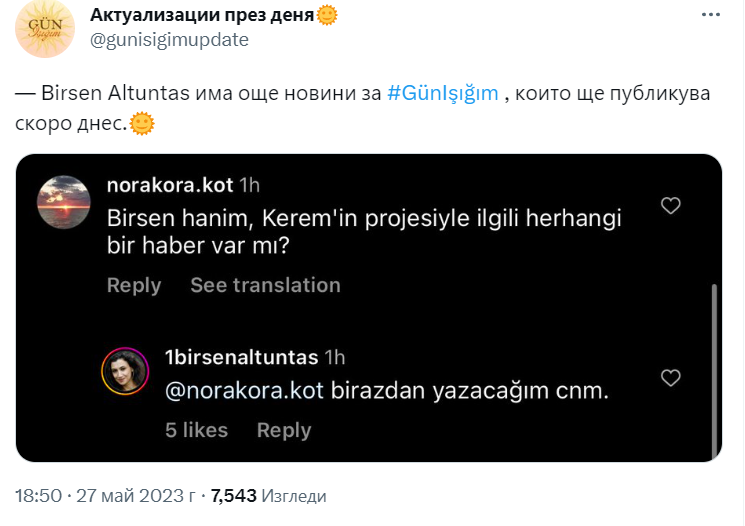Open norakora.kot's sunset profile picture

[x=65, y=201]
